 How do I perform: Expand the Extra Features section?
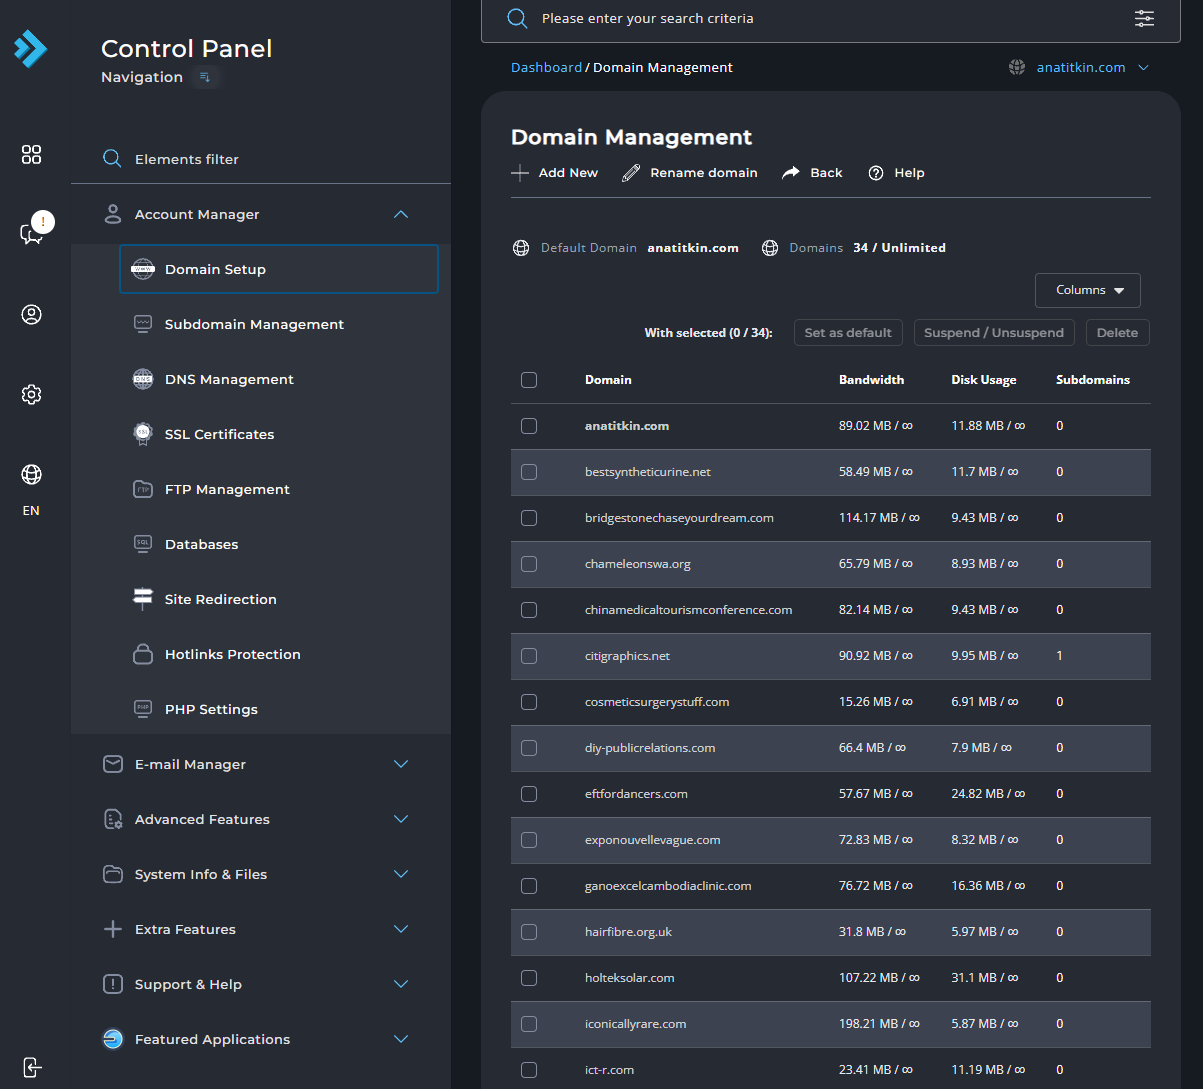coord(260,929)
